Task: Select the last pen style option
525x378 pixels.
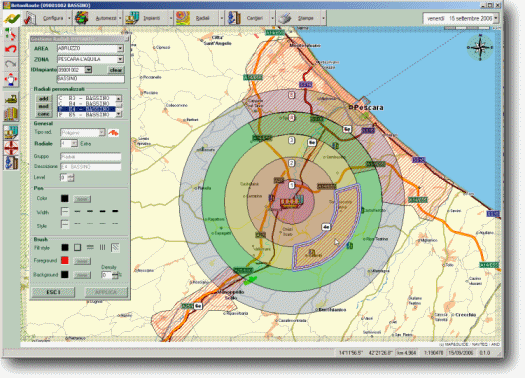Action: click(x=115, y=224)
